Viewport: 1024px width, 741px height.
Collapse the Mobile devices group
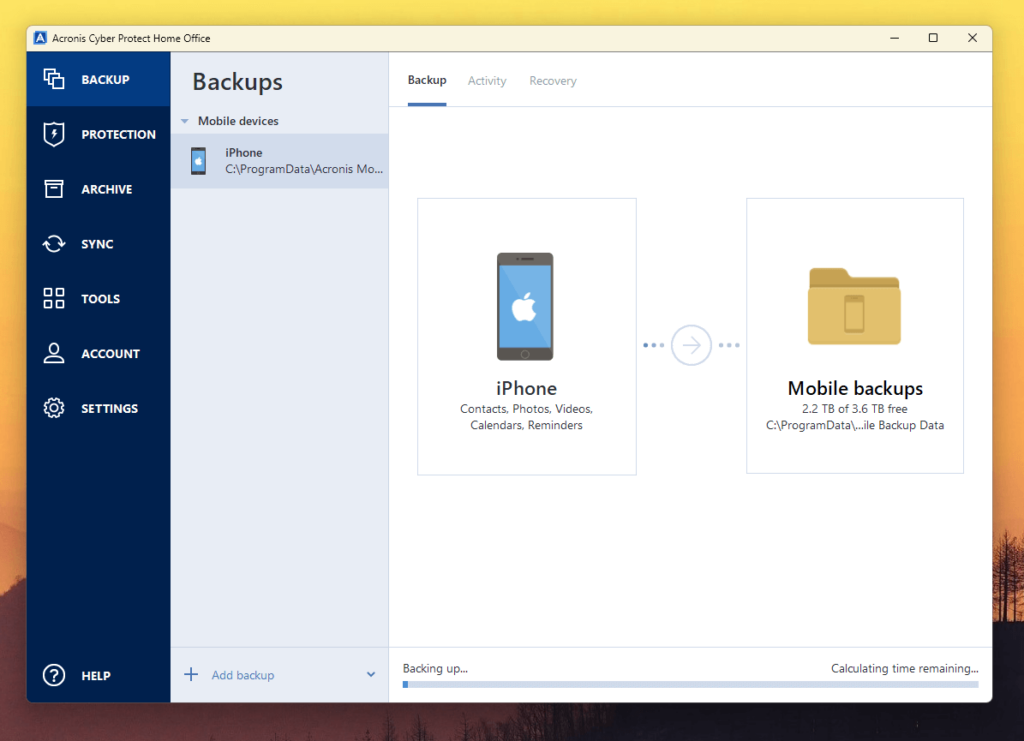point(184,121)
